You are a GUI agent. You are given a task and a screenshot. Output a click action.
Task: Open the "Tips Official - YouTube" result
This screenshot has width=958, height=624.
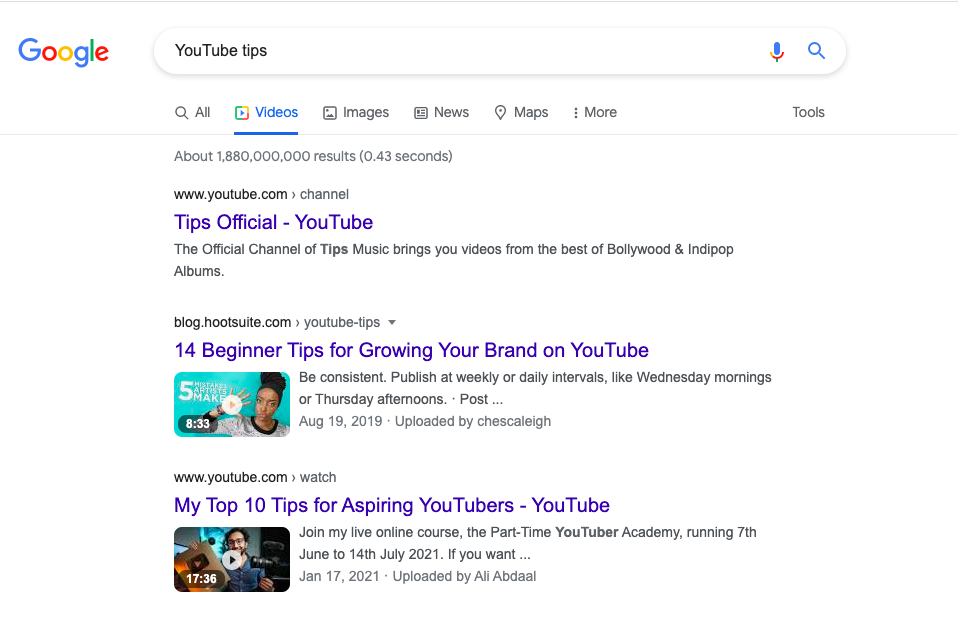point(273,222)
